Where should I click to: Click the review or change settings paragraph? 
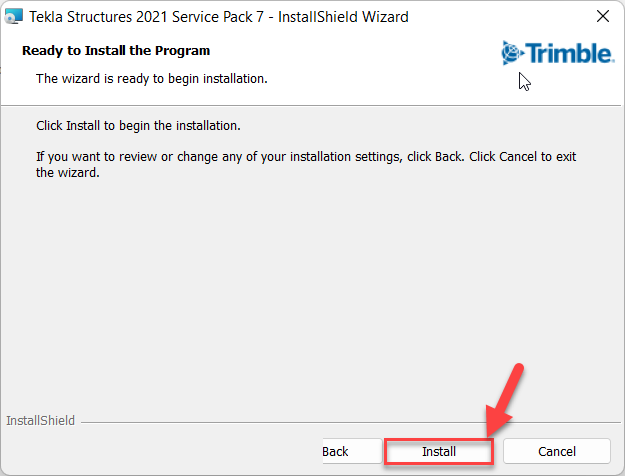point(300,158)
